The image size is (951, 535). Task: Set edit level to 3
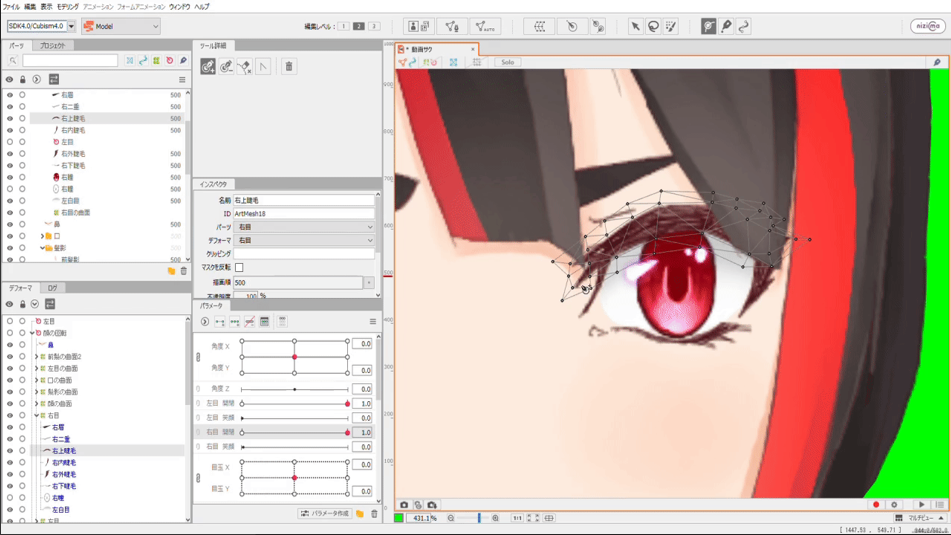point(374,26)
